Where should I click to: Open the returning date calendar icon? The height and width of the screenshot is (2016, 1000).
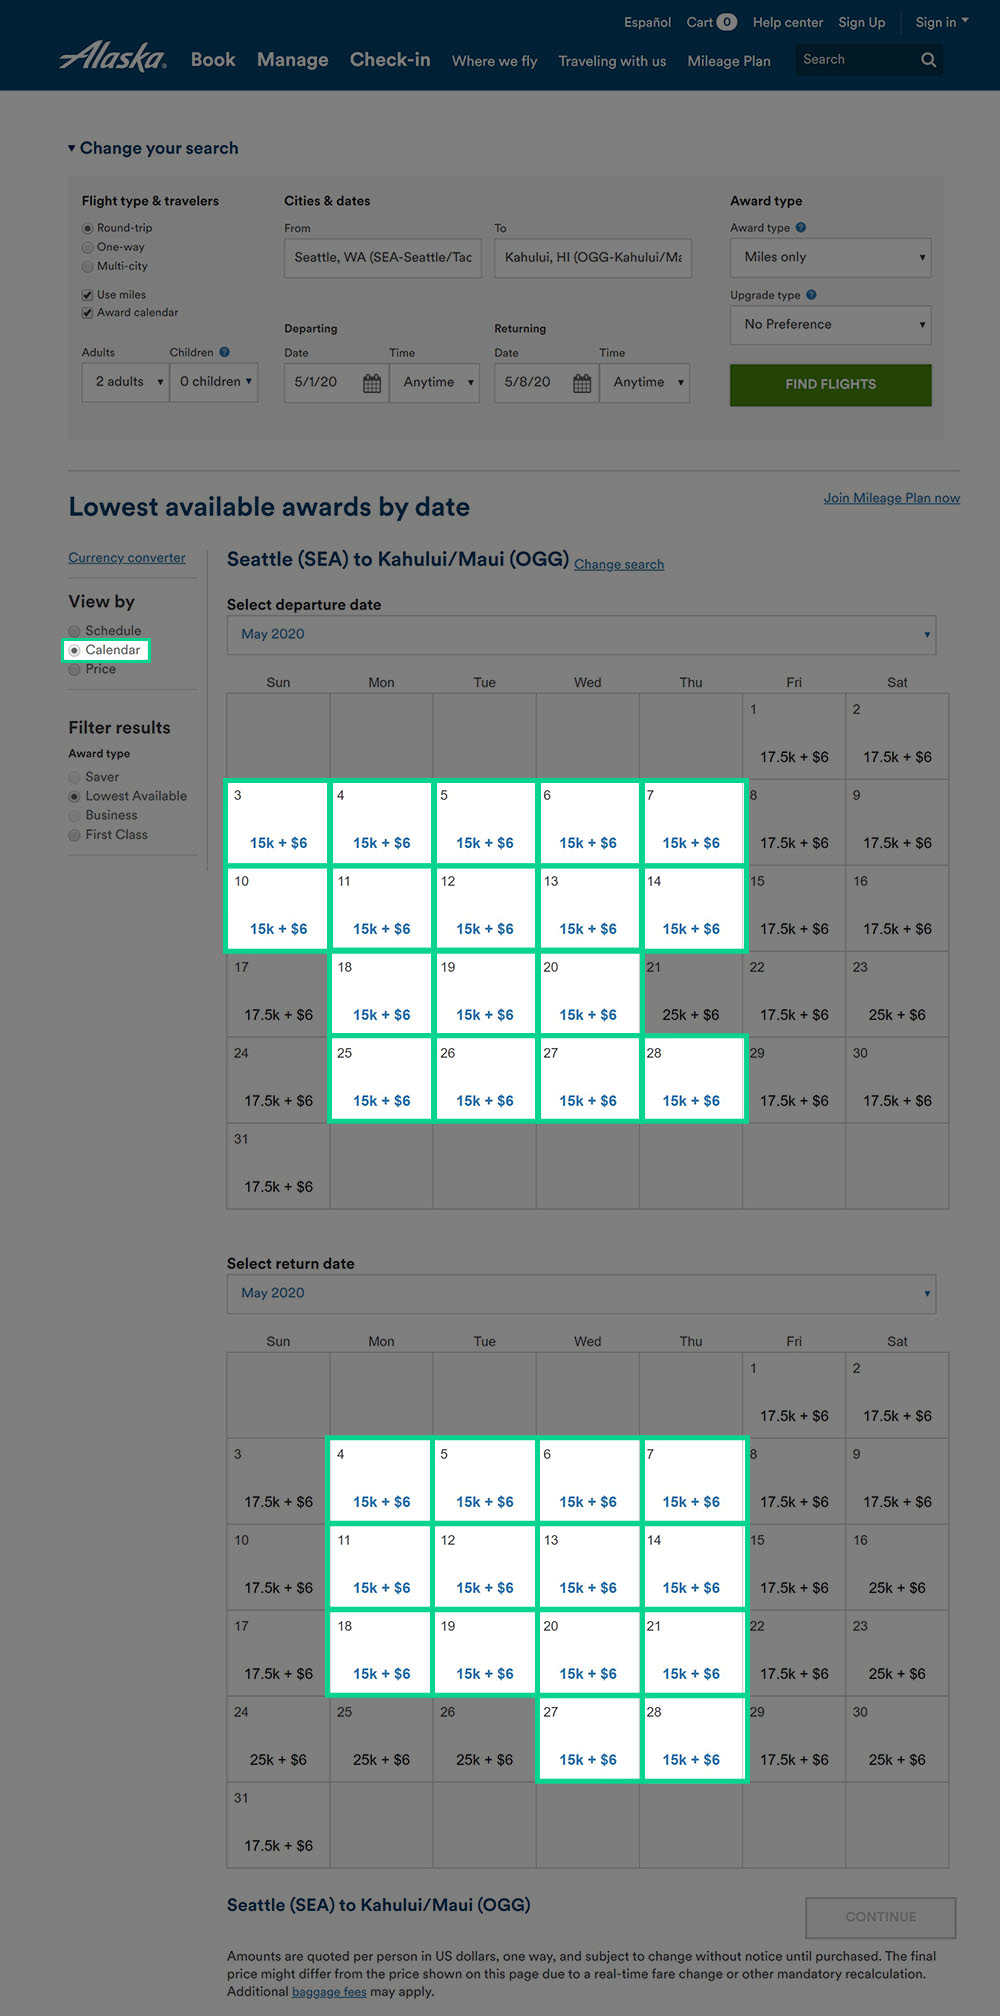click(x=582, y=383)
